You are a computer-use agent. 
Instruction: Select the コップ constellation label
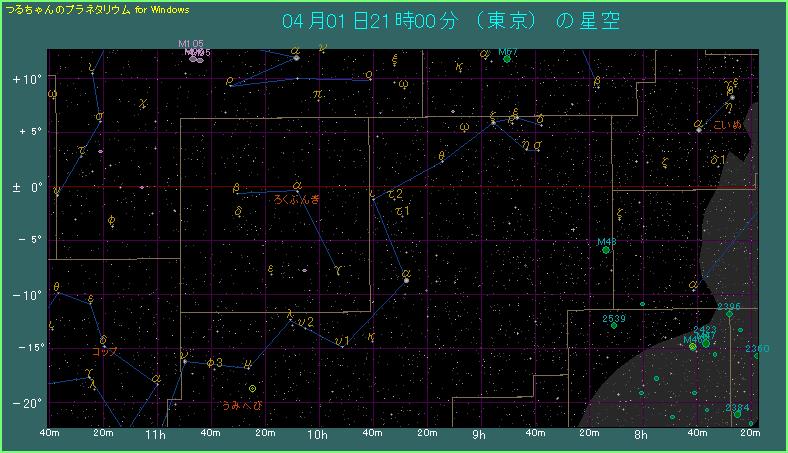coord(104,352)
